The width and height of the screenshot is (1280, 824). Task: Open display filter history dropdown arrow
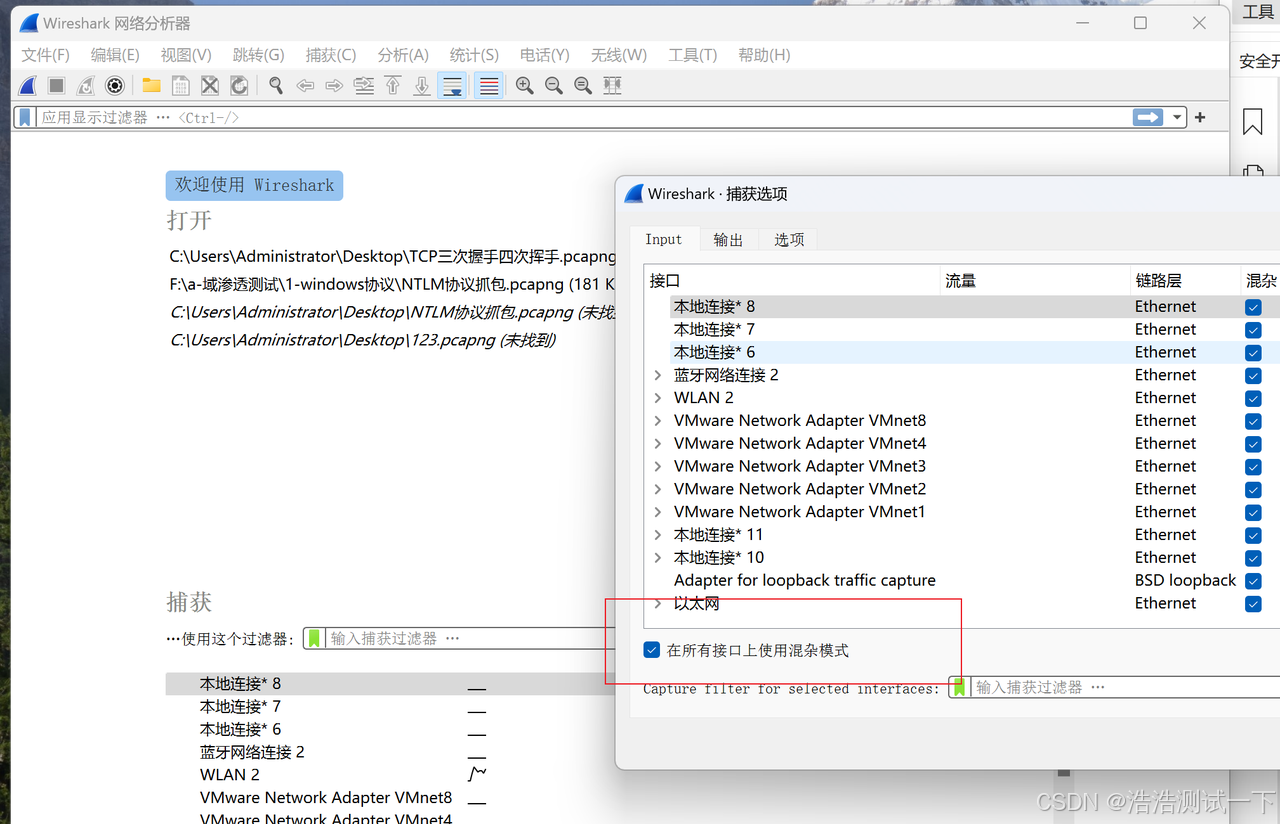(1177, 117)
